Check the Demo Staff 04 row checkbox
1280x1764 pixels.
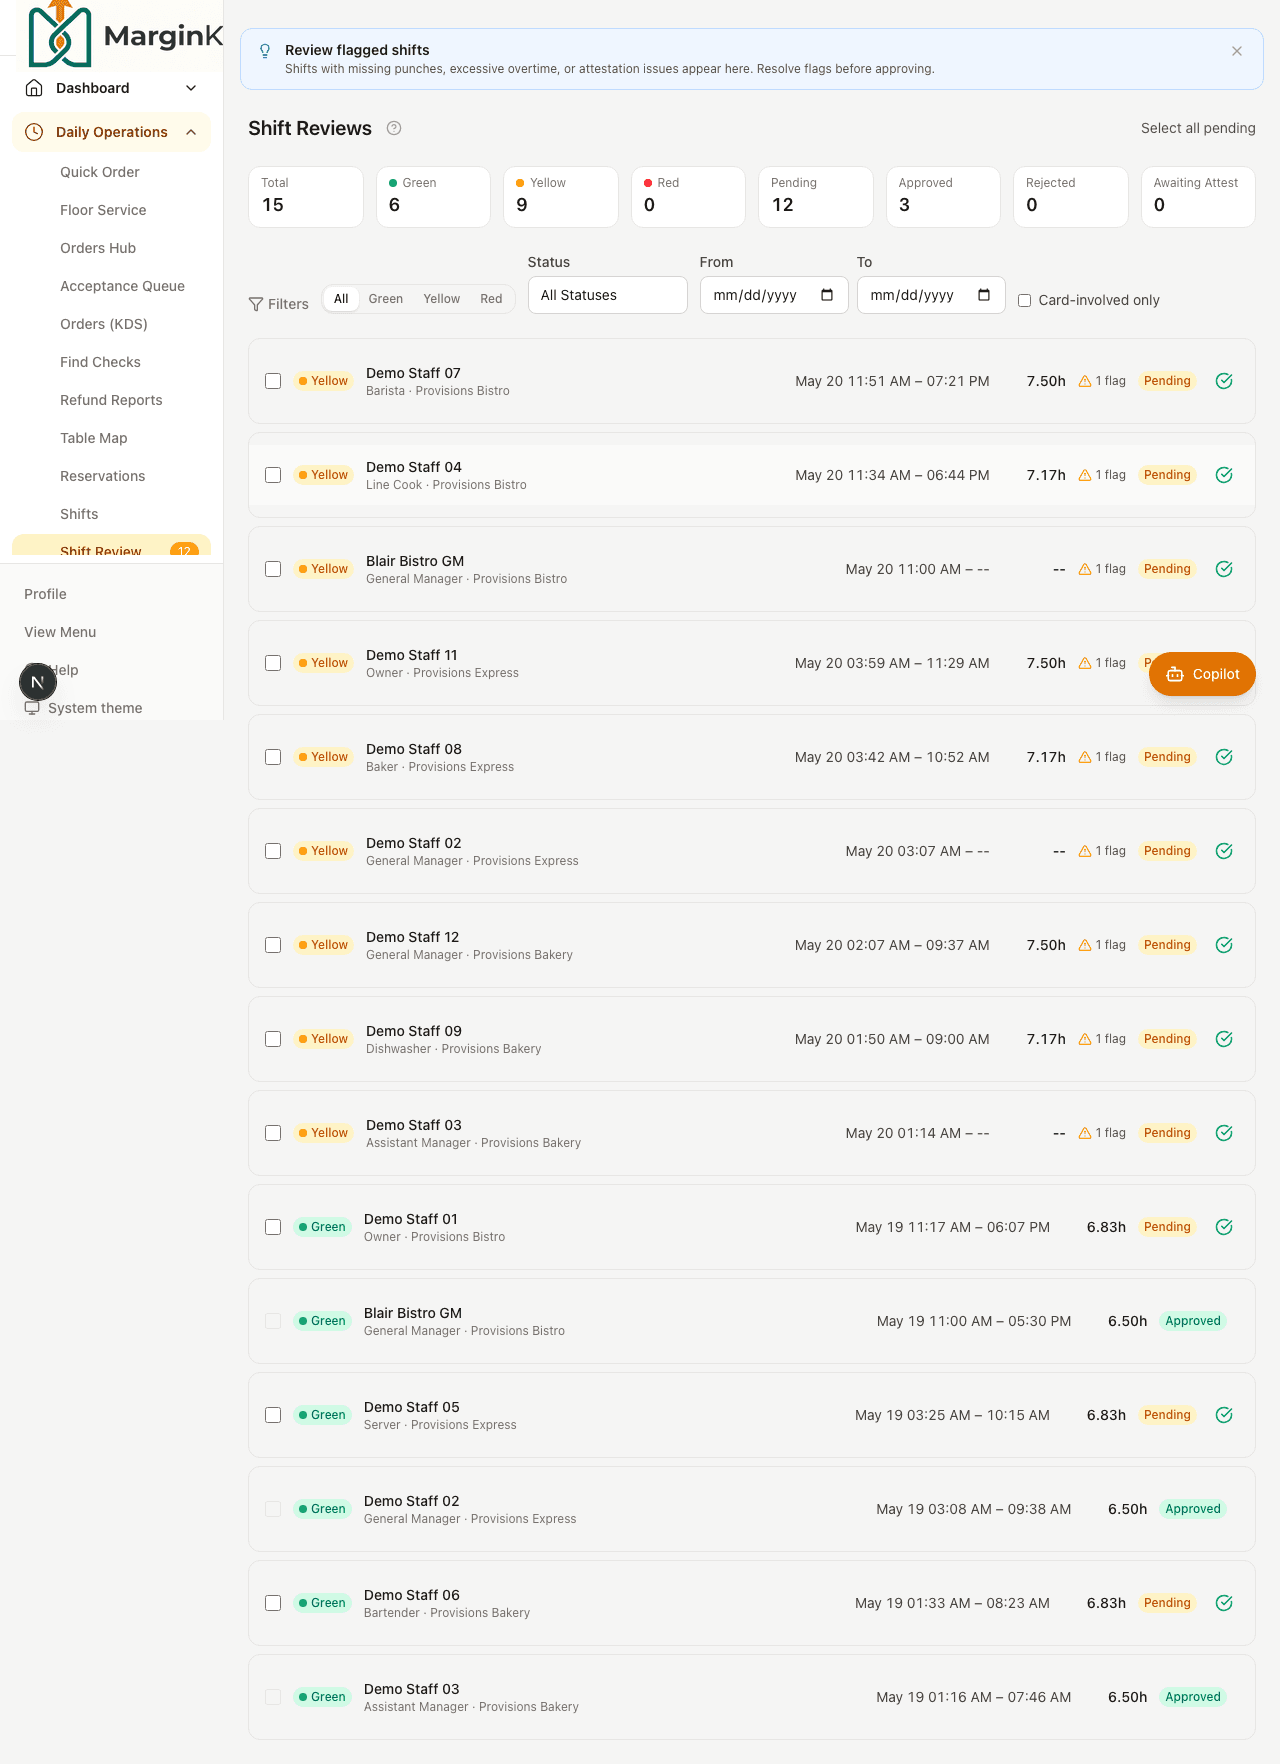click(x=273, y=475)
